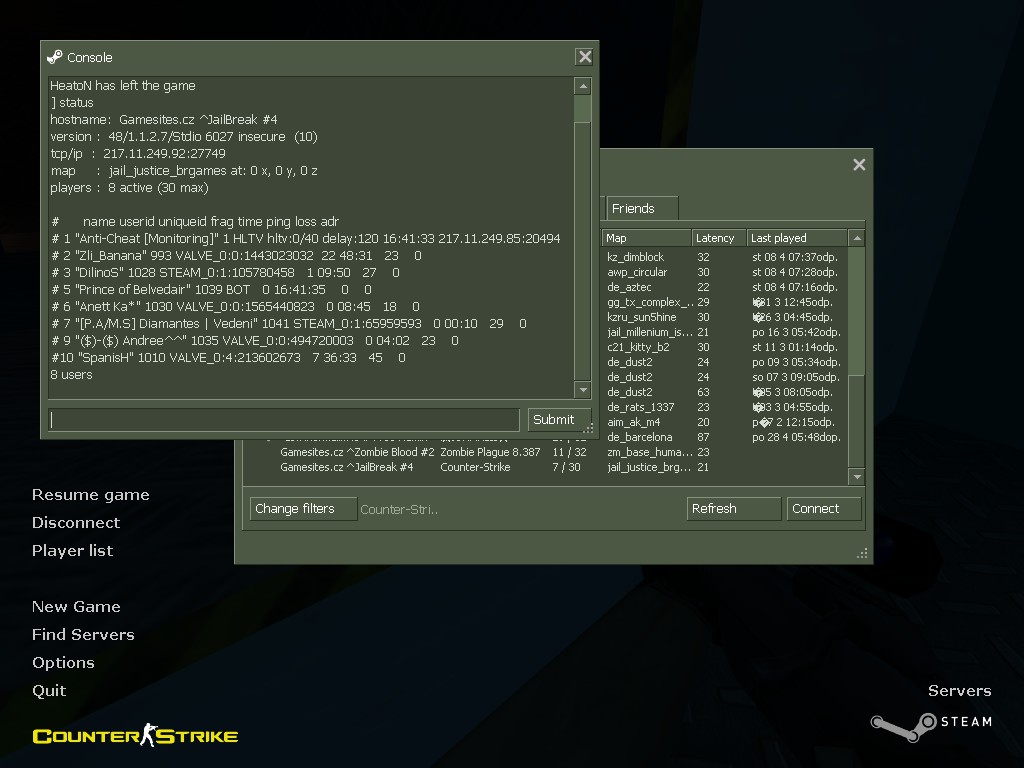Screen dimensions: 1024x768
Task: Switch to the Friends tab
Action: (x=641, y=208)
